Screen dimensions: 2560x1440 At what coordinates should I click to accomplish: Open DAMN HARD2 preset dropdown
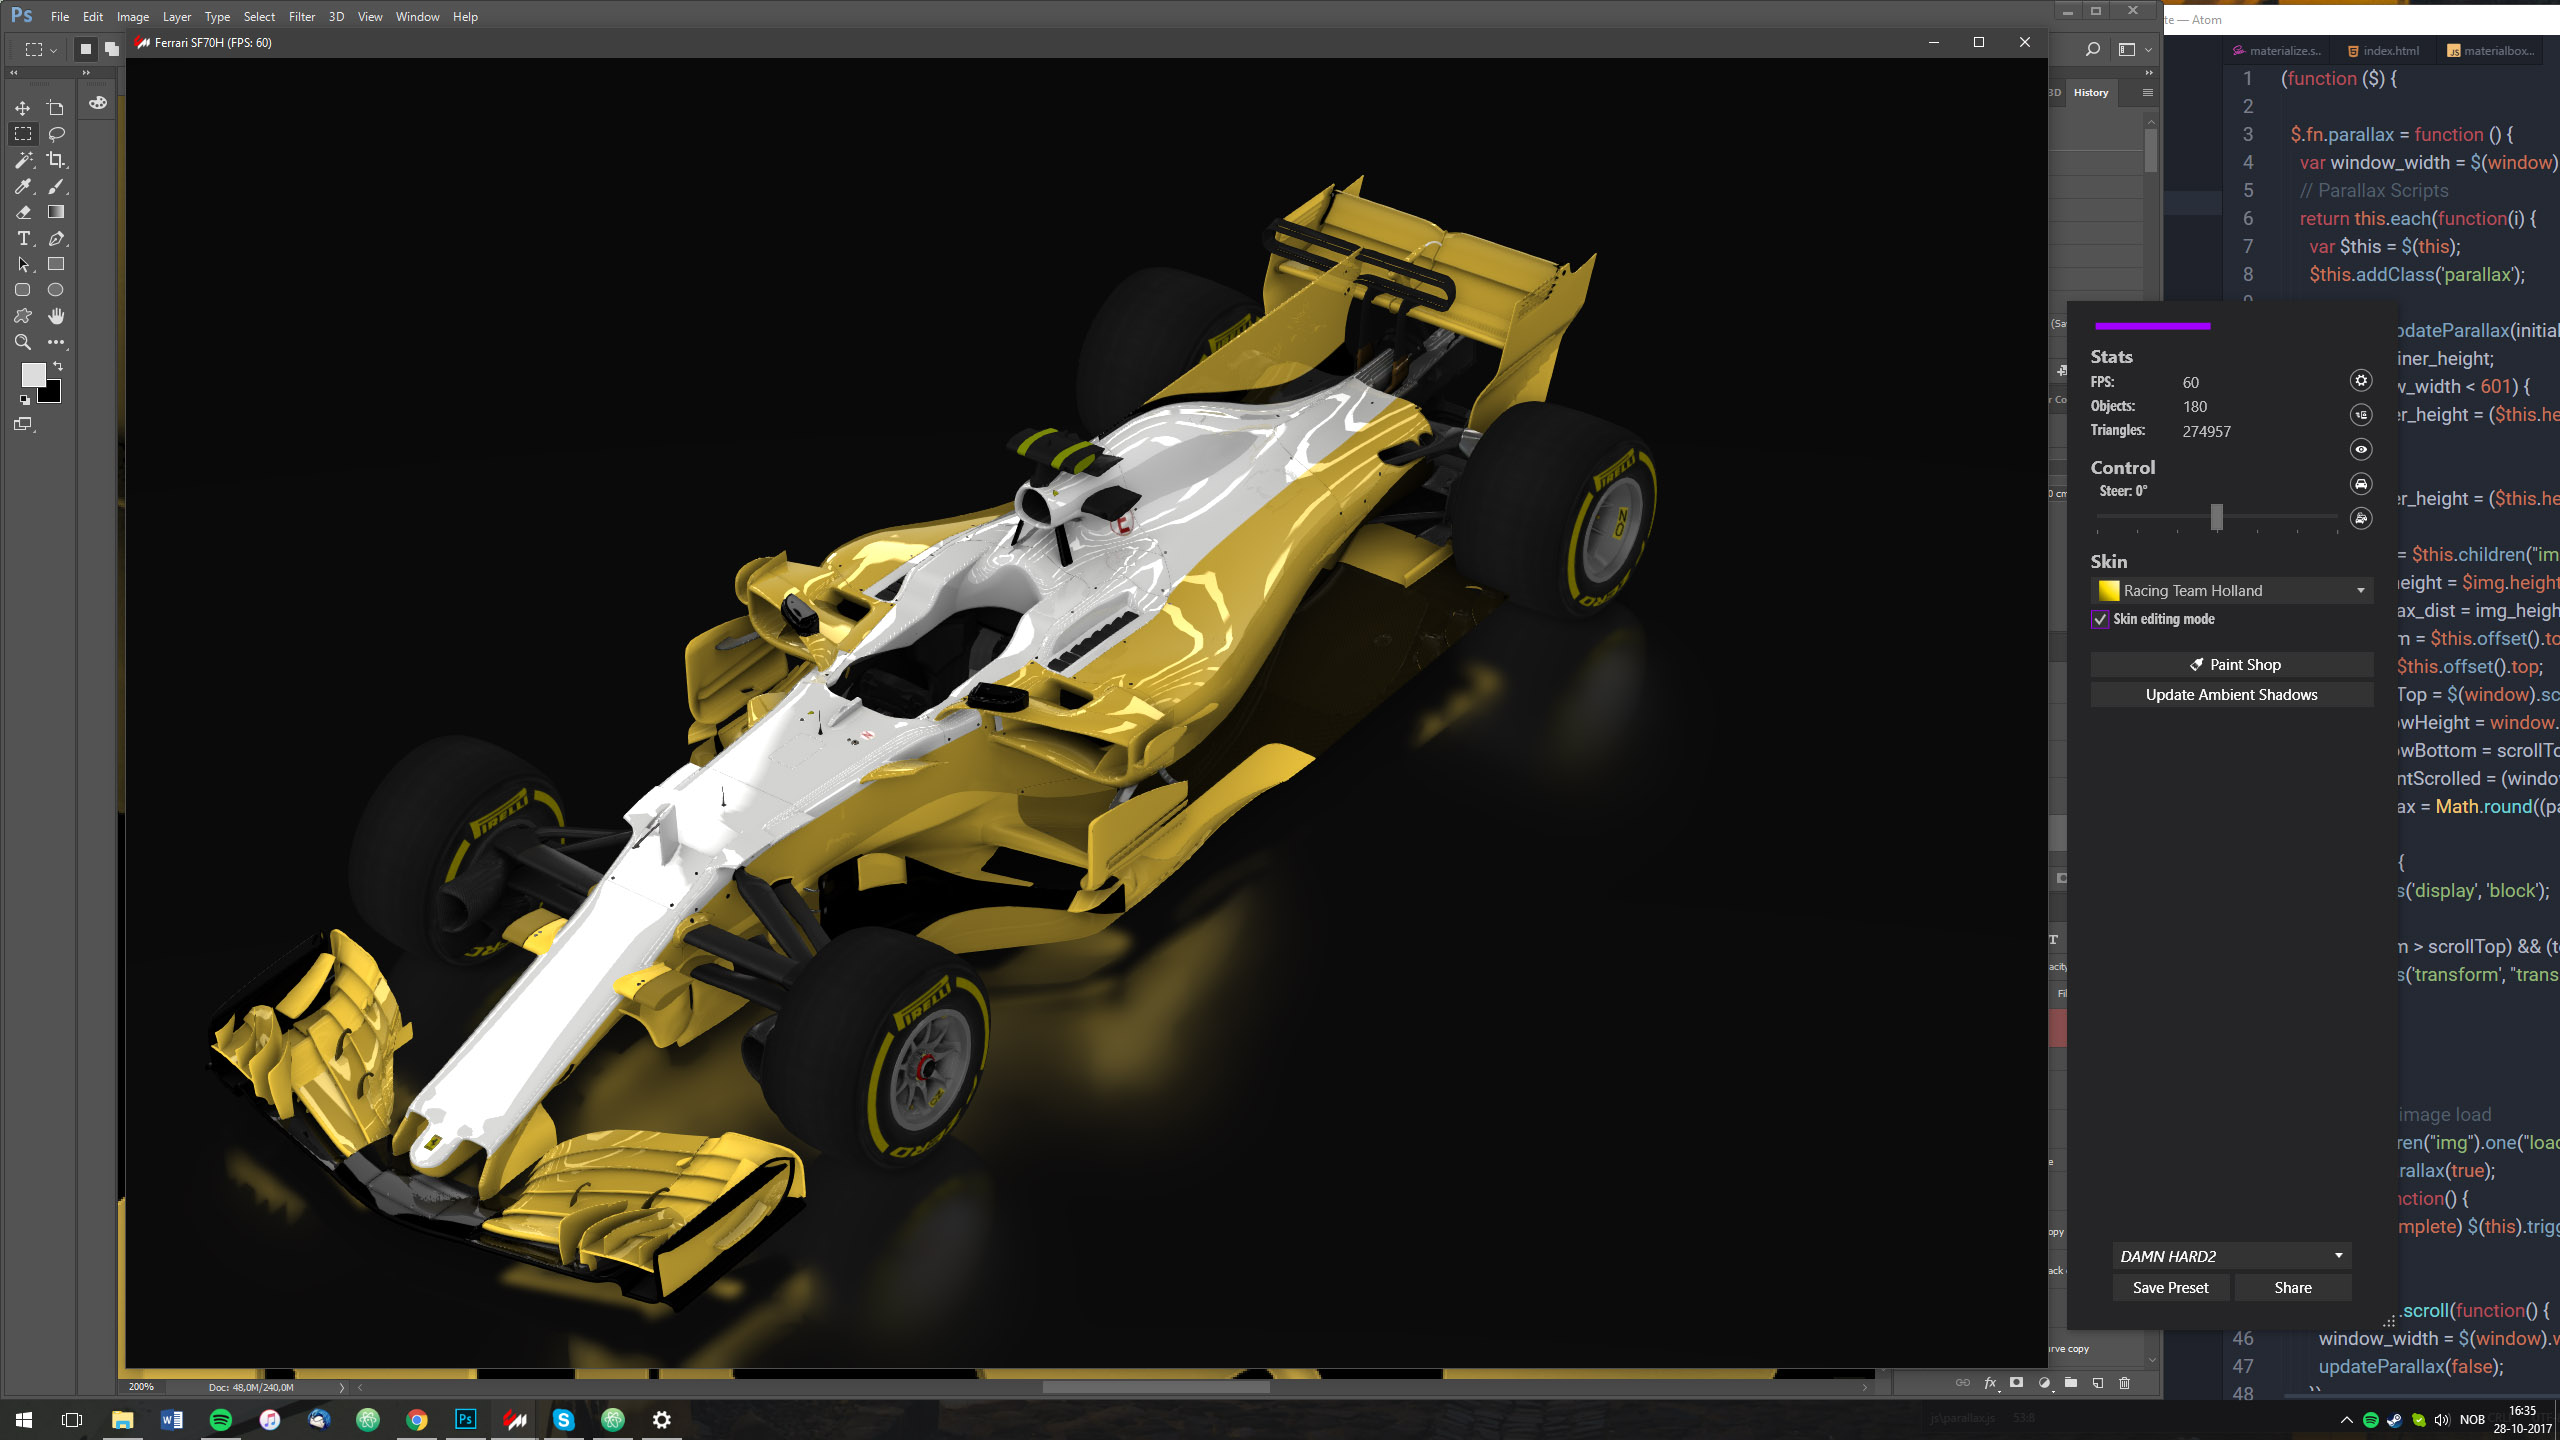(2232, 1256)
